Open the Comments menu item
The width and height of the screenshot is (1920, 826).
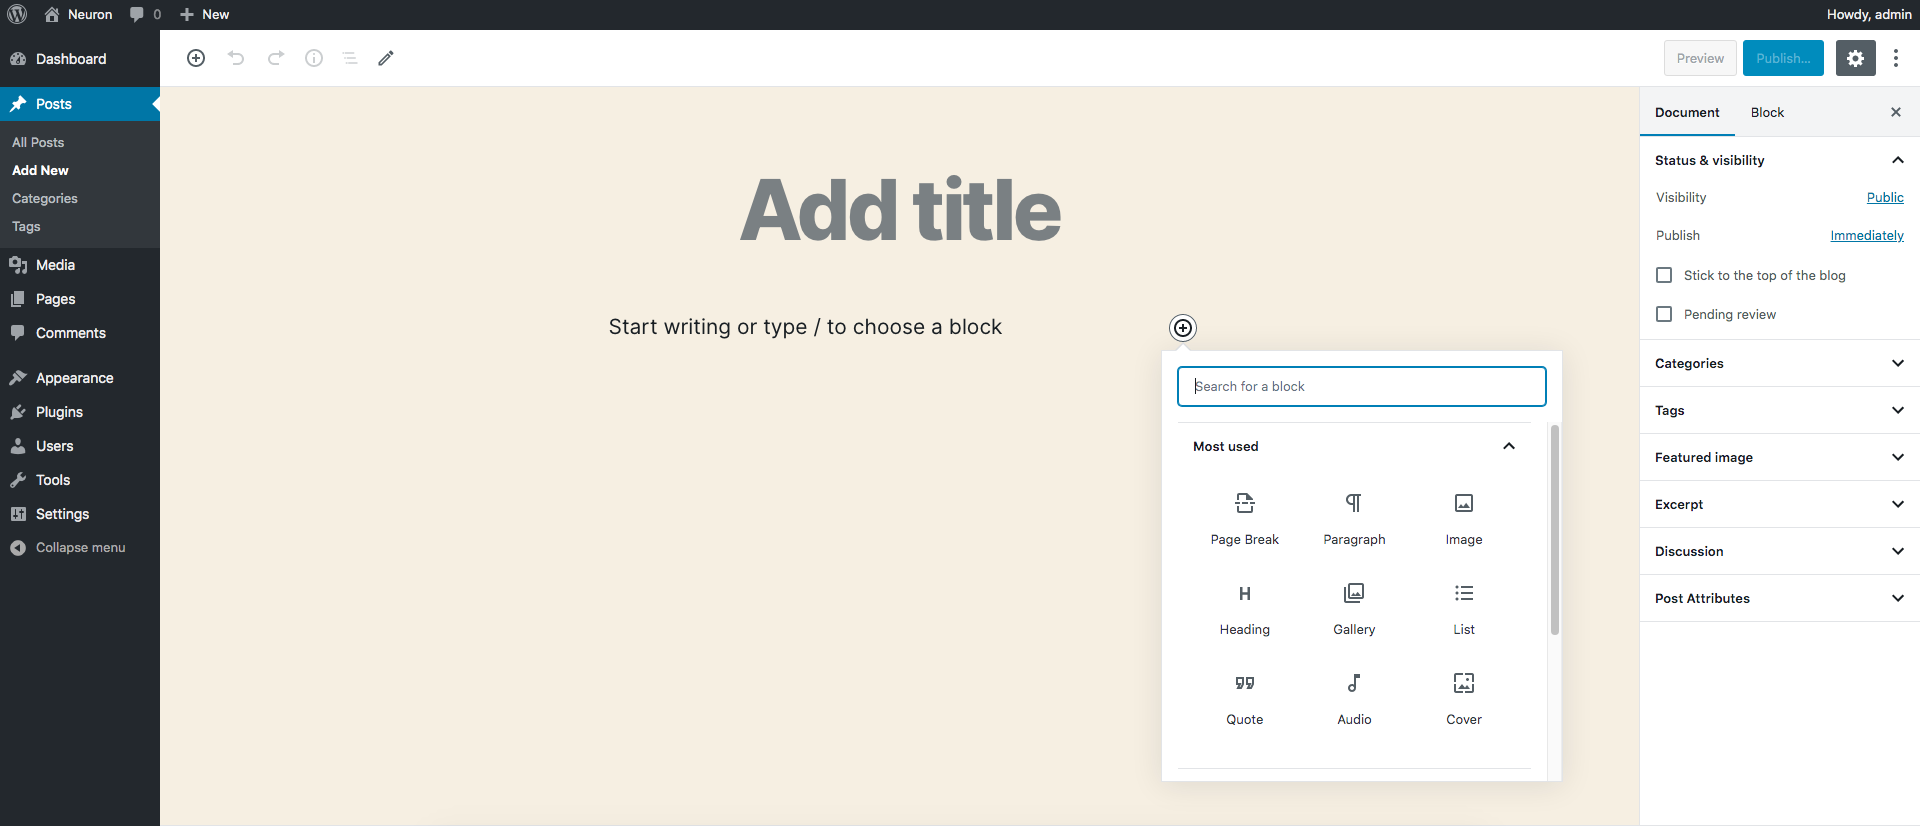click(x=80, y=333)
